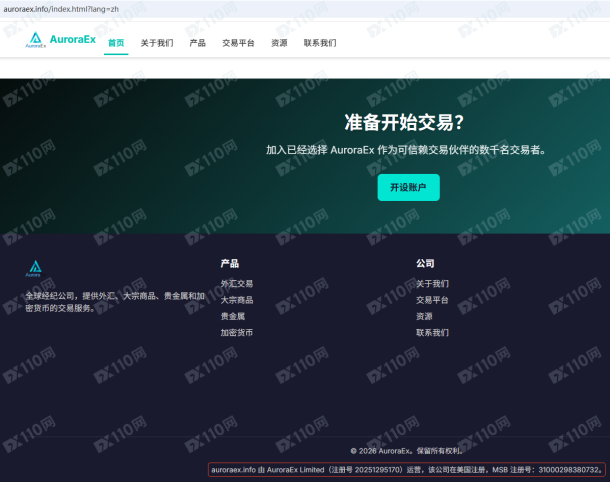The width and height of the screenshot is (610, 482).
Task: Open 大宗商品 footer link
Action: (237, 300)
